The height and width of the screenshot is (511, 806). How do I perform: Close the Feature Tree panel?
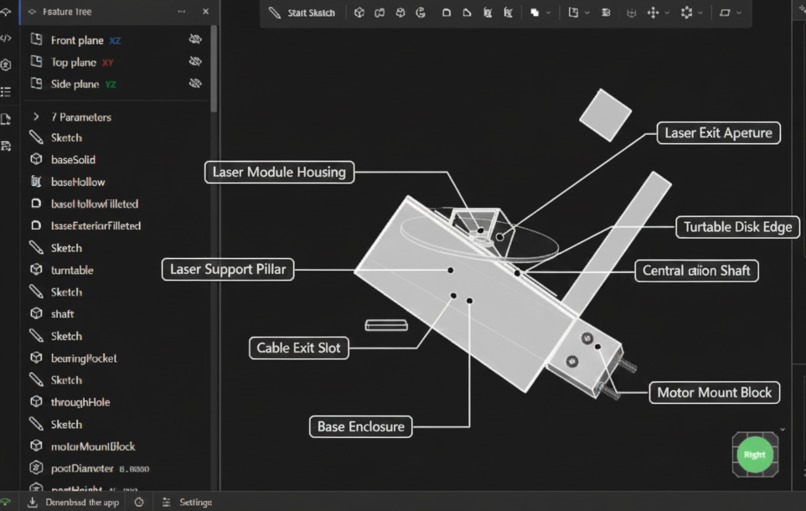pyautogui.click(x=206, y=11)
